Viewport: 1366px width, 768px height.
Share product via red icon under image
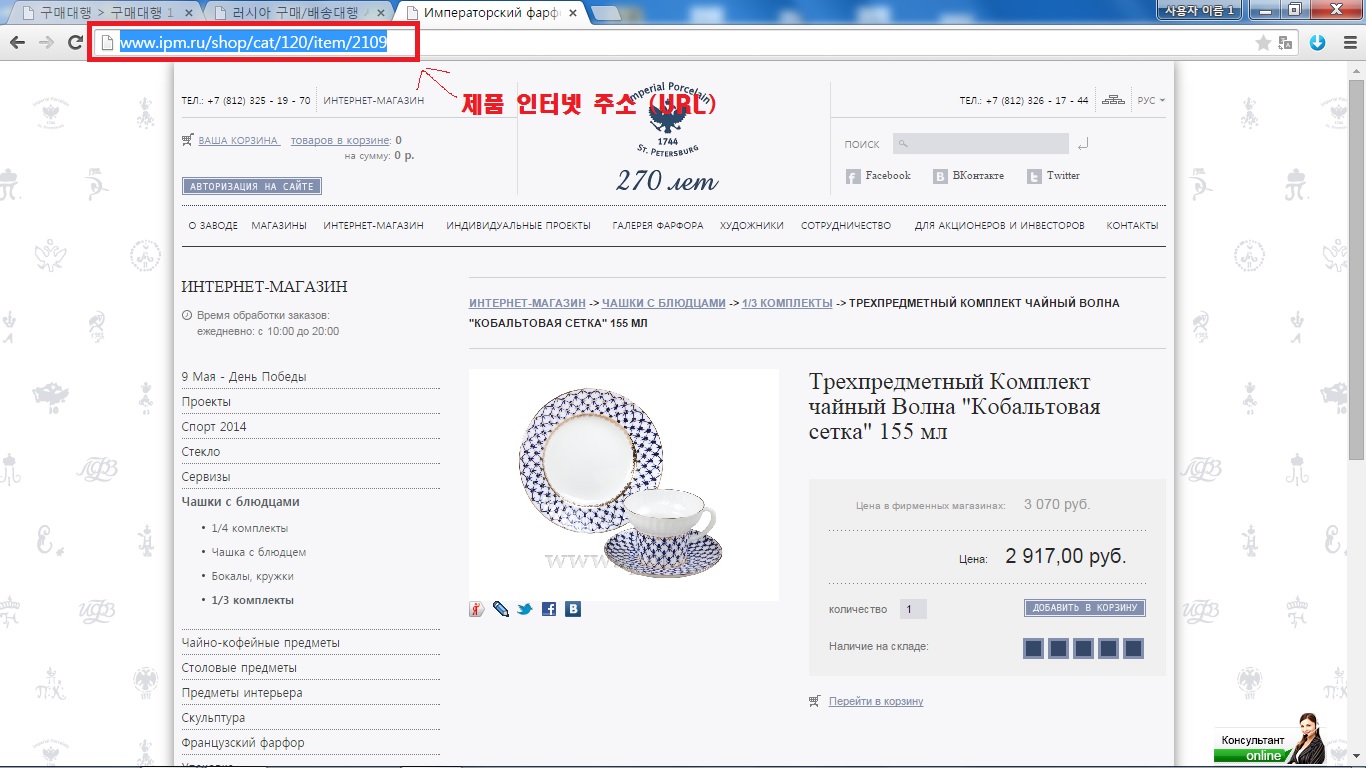click(477, 609)
